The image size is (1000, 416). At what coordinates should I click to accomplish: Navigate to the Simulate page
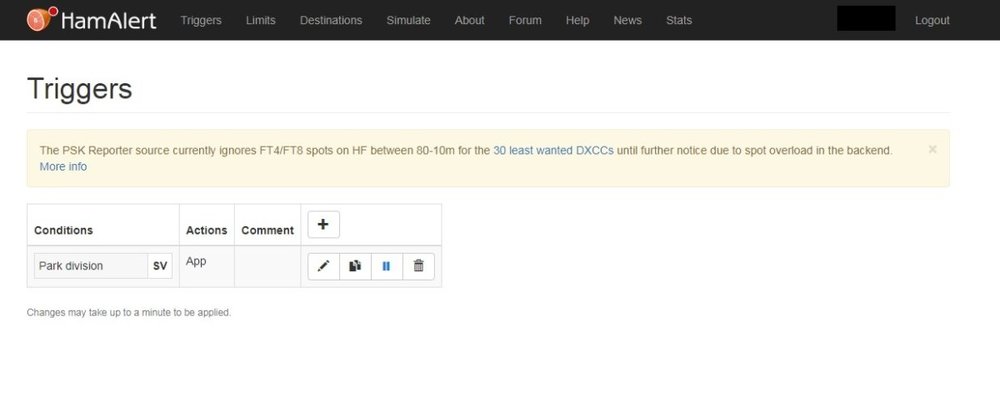tap(408, 20)
